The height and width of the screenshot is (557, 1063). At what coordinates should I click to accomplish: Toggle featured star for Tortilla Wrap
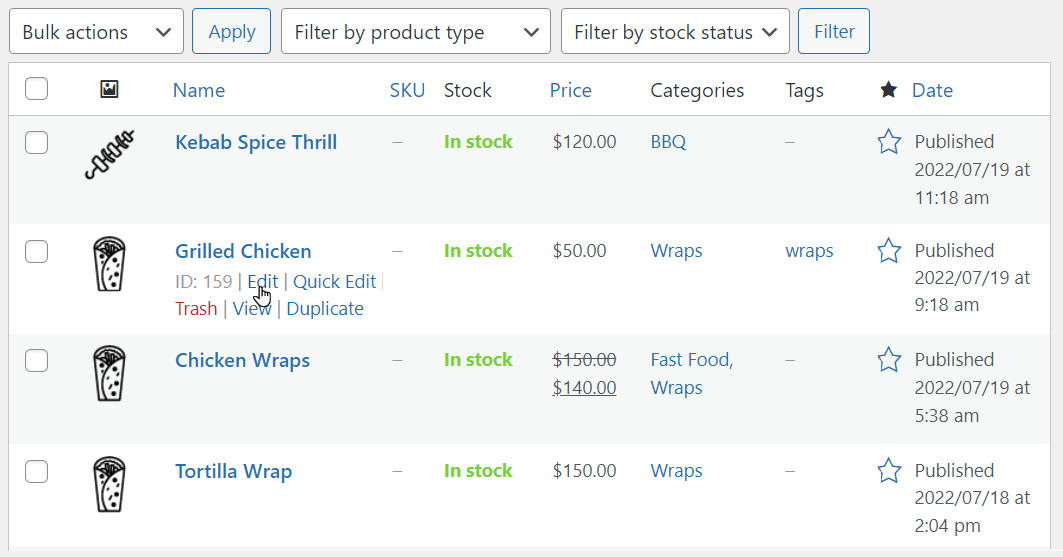point(889,470)
